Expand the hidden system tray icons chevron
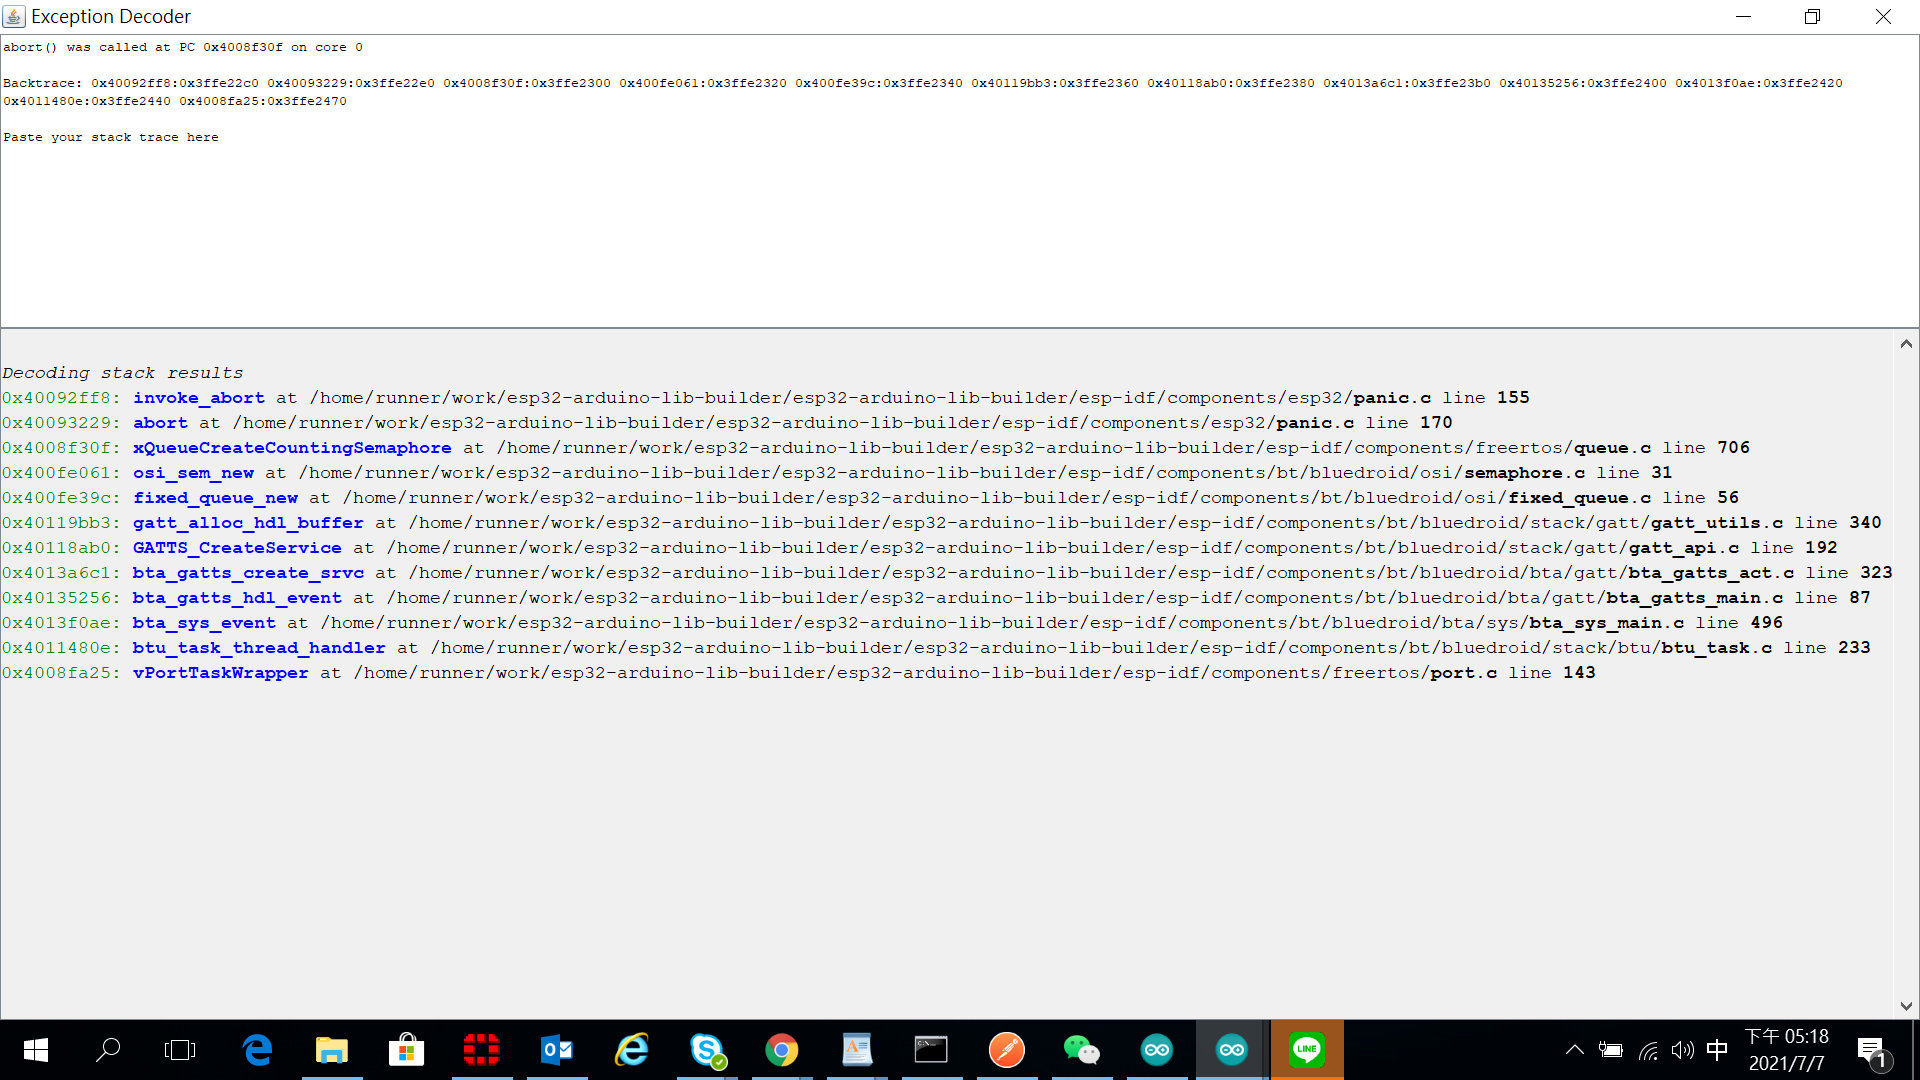The height and width of the screenshot is (1080, 1920). click(x=1574, y=1050)
